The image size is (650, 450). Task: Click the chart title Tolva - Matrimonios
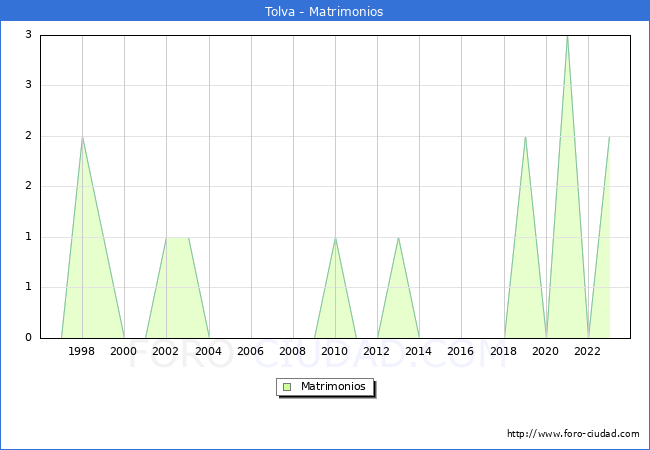point(324,11)
